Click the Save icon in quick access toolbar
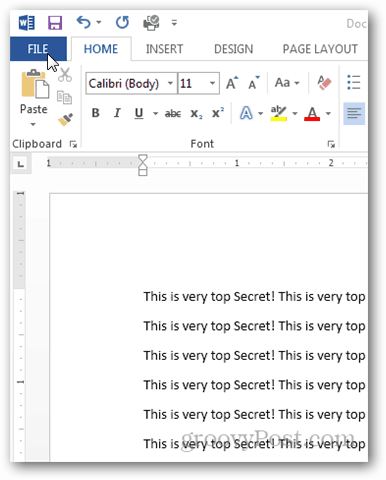386x480 pixels. tap(55, 23)
